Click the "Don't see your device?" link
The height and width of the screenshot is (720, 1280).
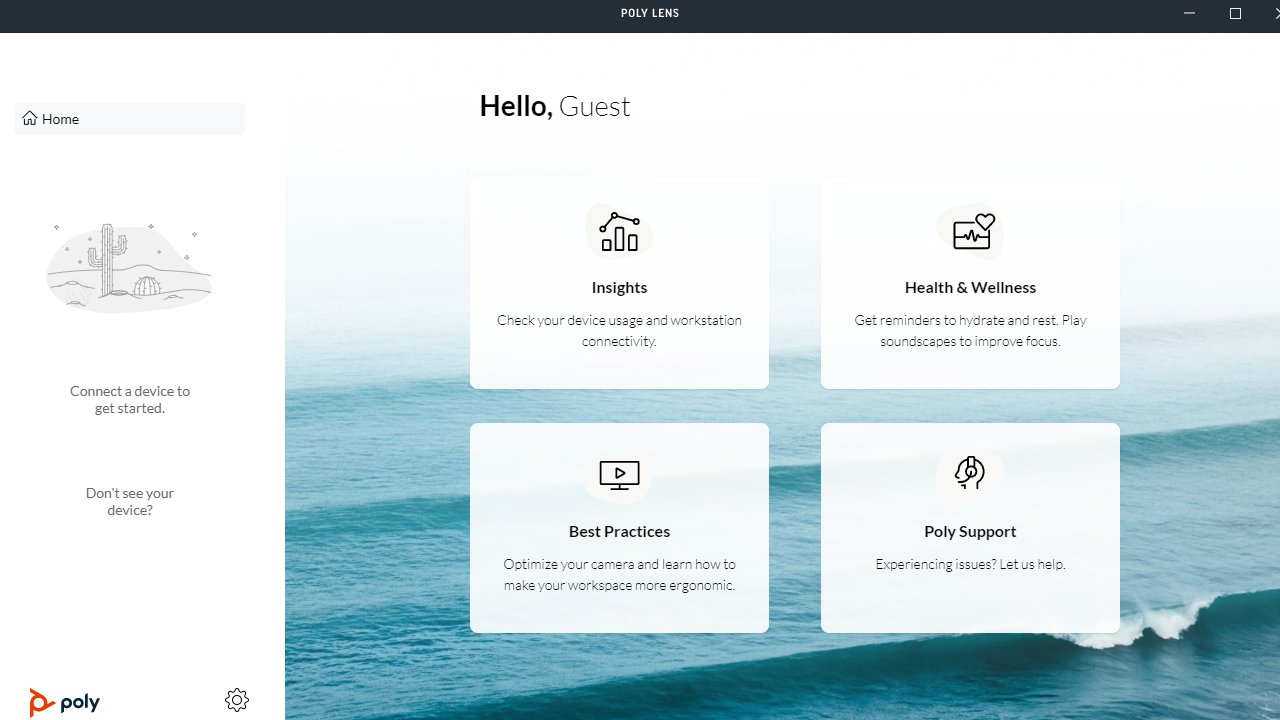[x=130, y=501]
